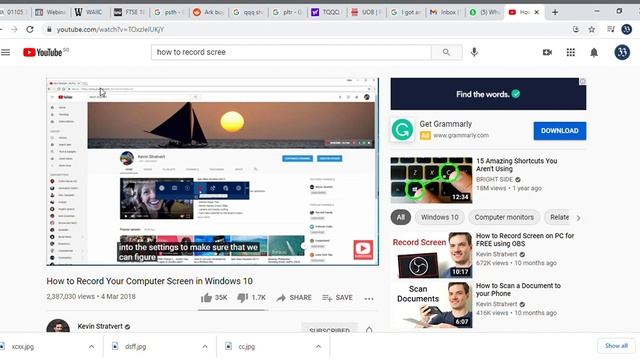Screen dimensions: 640x360
Task: Expand options for xcxx.jpg download
Action: pos(91,347)
